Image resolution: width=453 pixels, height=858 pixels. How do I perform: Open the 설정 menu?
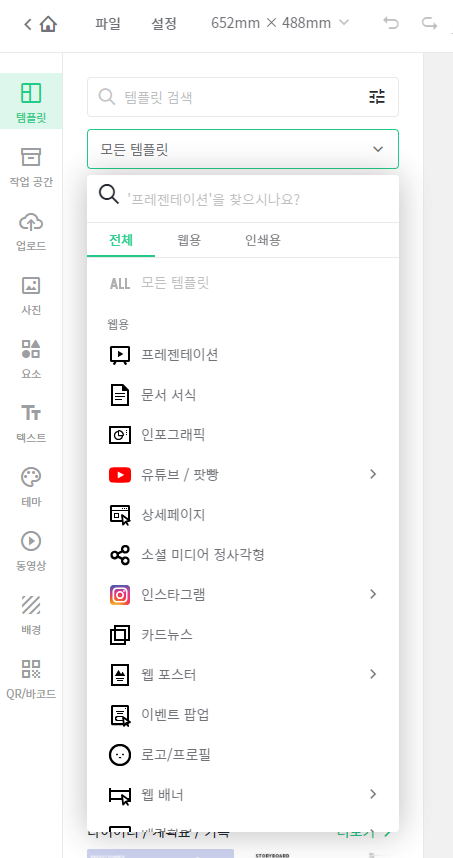click(164, 24)
